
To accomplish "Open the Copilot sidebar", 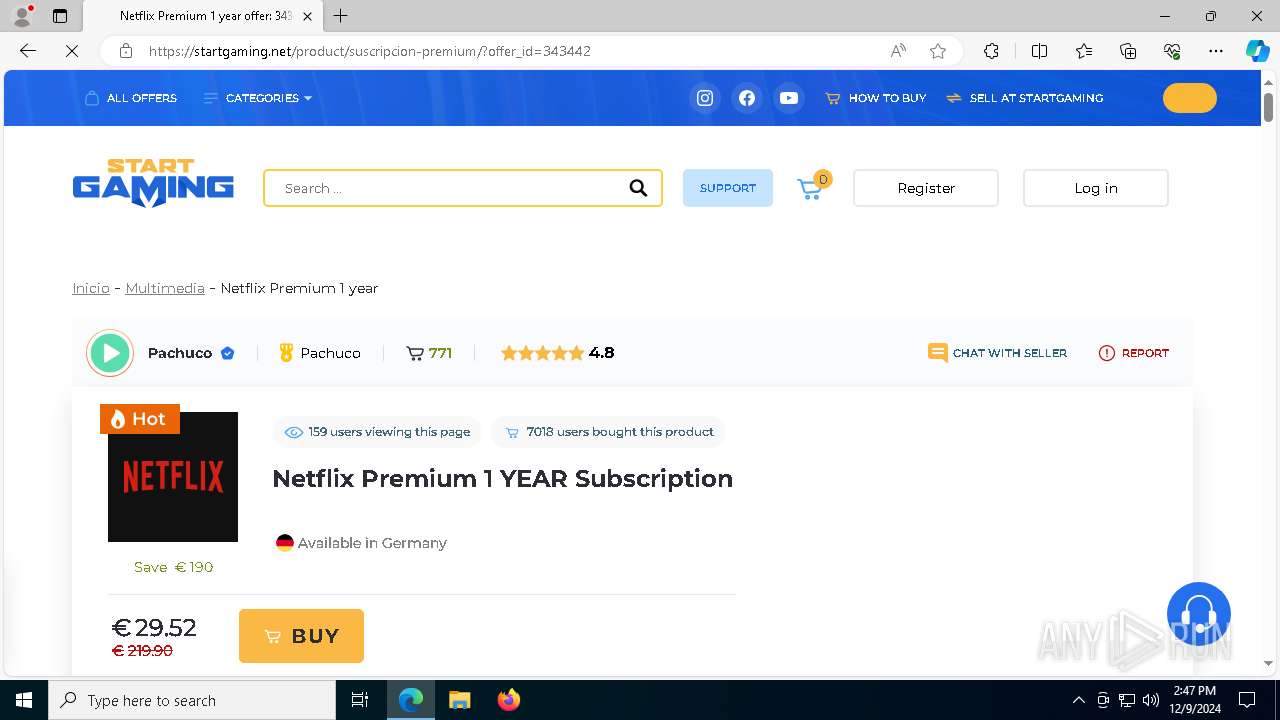I will pos(1257,51).
